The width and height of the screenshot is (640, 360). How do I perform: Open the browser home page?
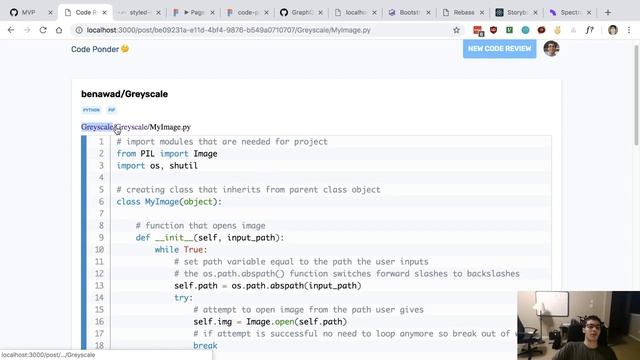(59, 30)
